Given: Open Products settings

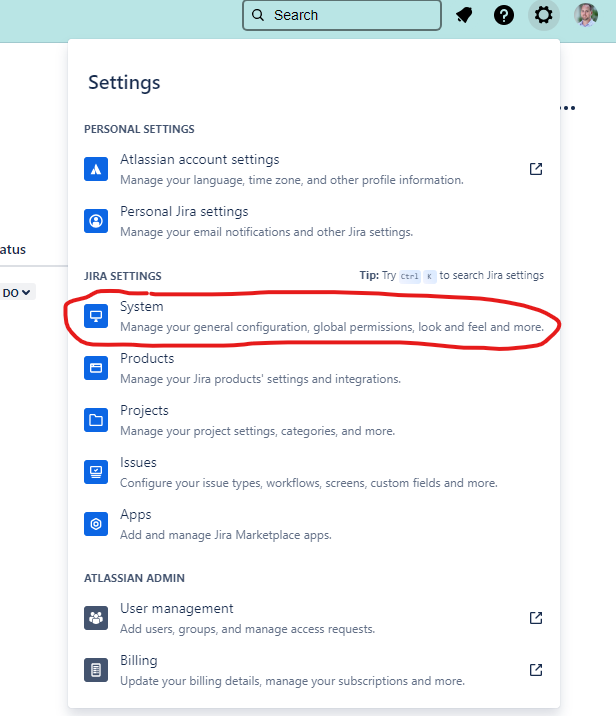Looking at the screenshot, I should [x=314, y=368].
